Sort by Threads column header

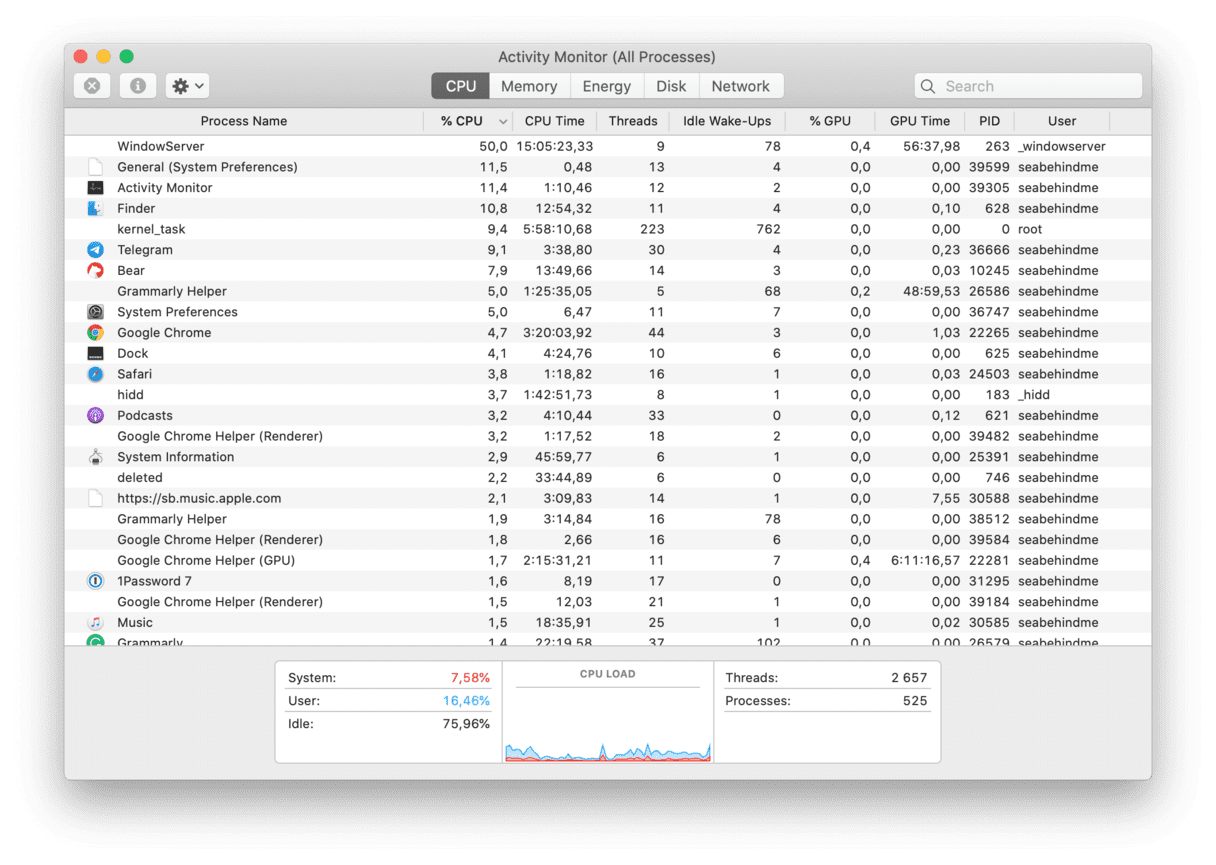pyautogui.click(x=633, y=121)
